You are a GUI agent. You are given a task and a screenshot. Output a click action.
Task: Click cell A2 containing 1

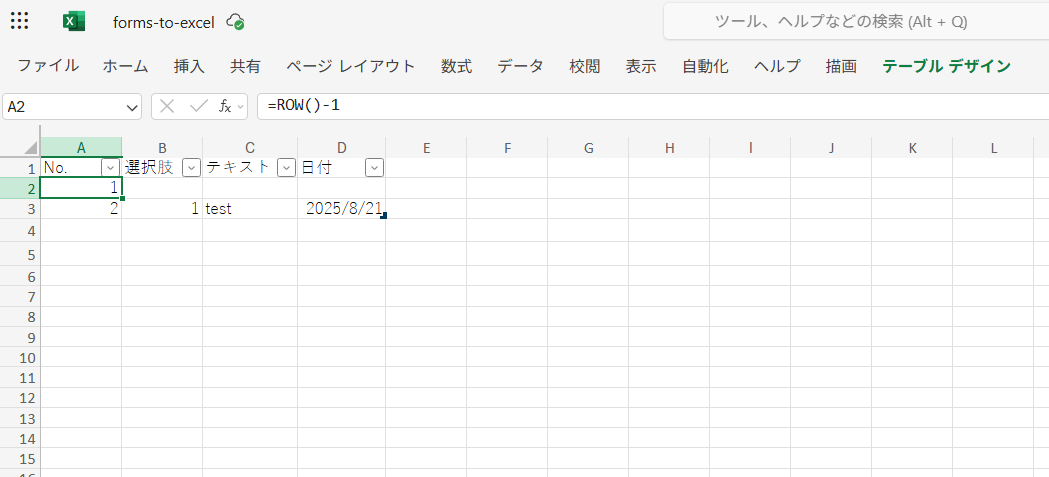click(x=81, y=188)
